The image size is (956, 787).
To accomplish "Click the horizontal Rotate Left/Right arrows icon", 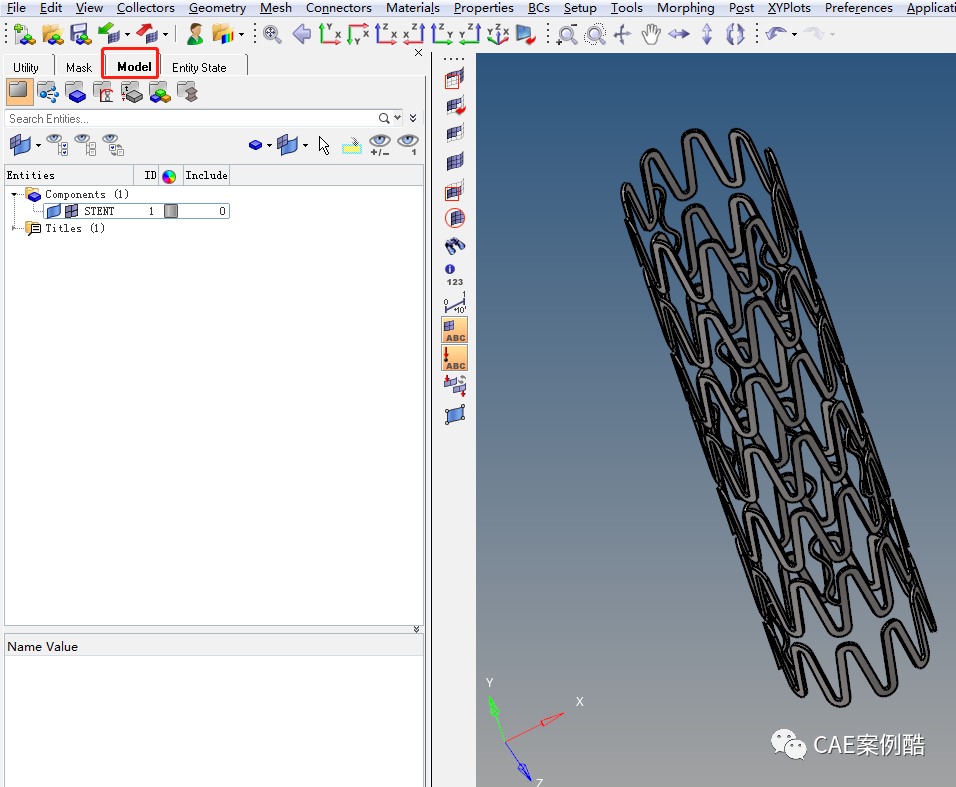I will click(679, 34).
